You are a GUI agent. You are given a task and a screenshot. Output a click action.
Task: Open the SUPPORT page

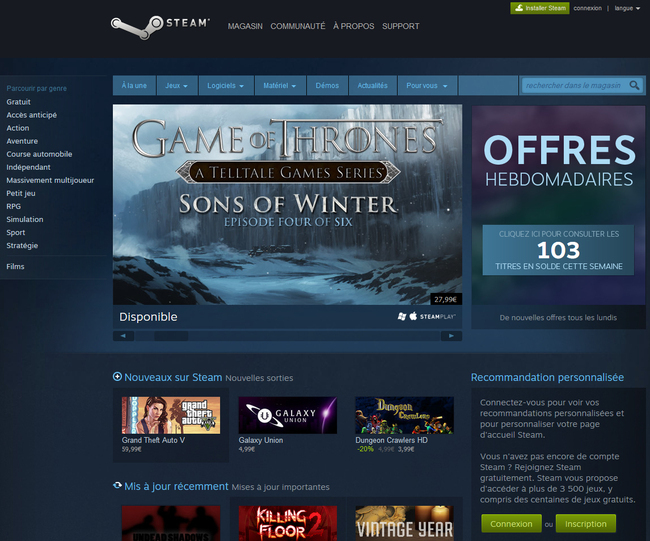click(400, 26)
